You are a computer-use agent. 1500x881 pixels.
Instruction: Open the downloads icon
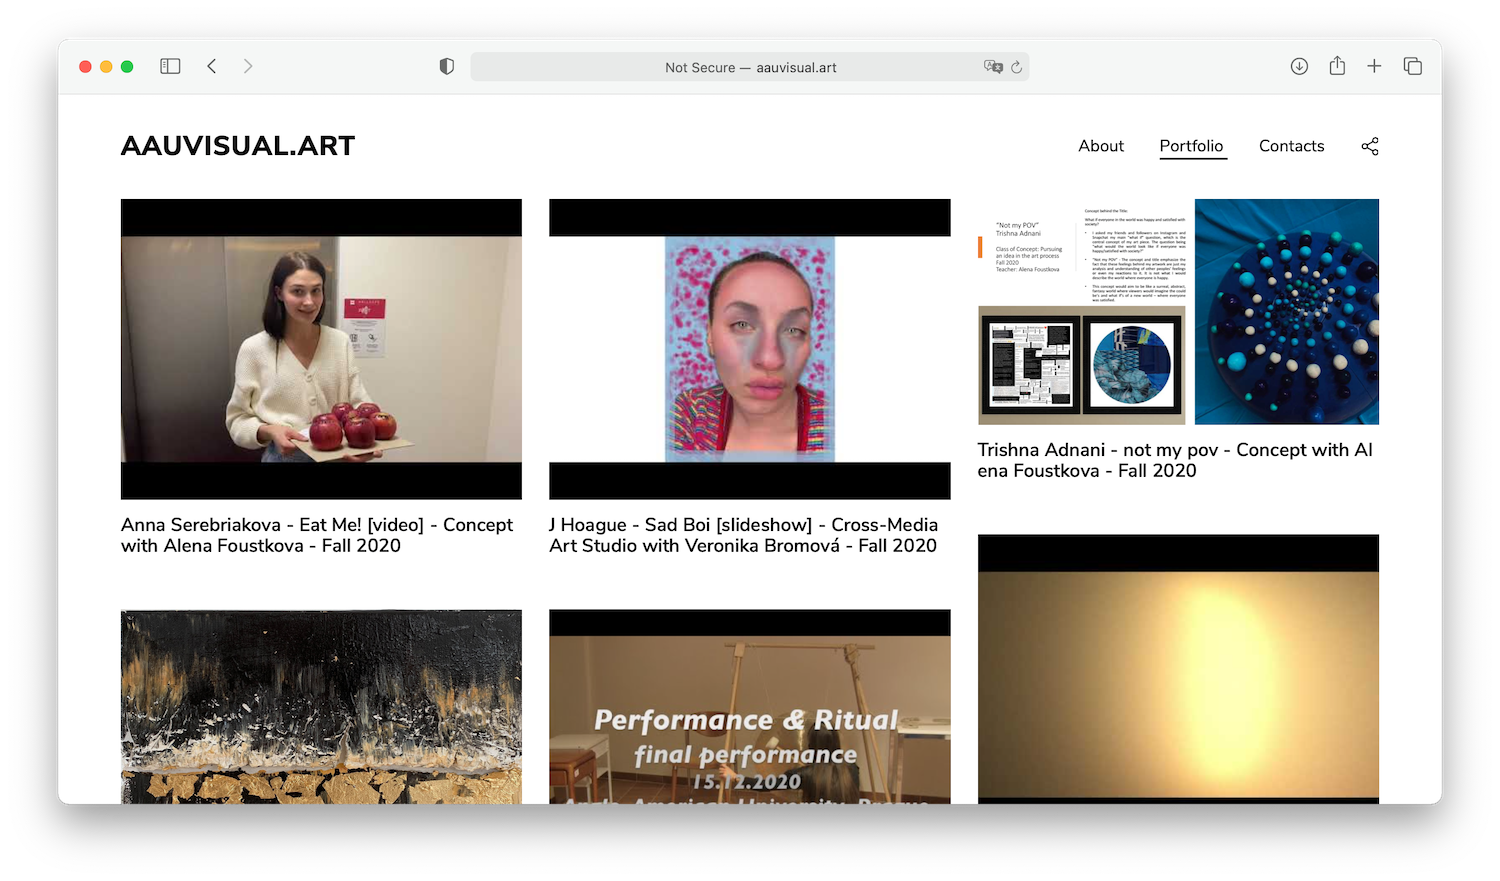pos(1299,66)
